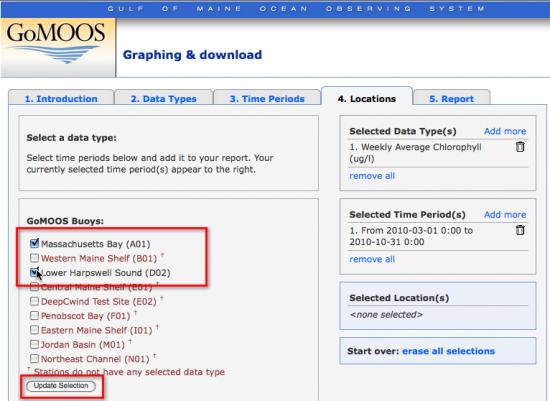Check Central Maine Shelf (E01) box
550x401 pixels.
click(34, 287)
